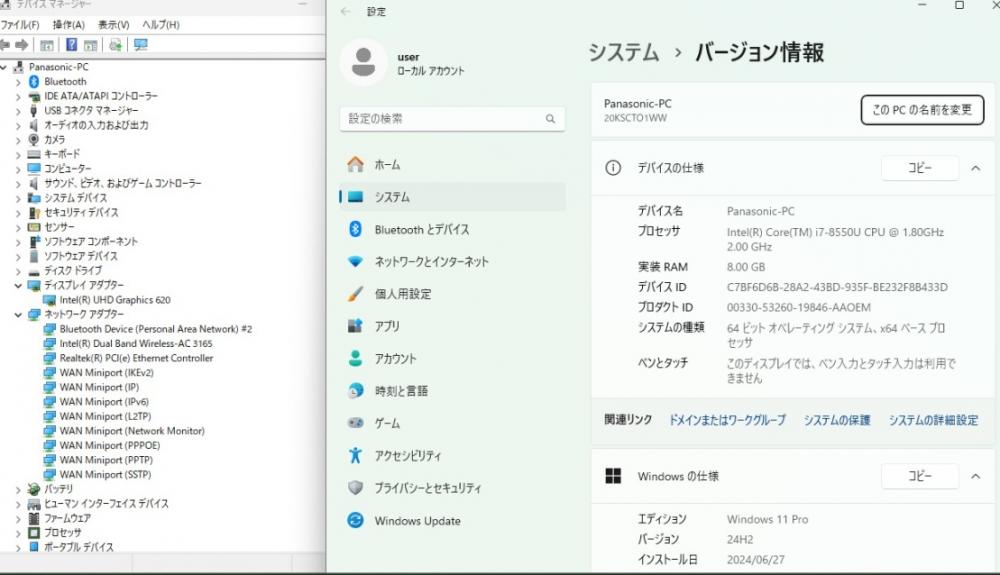Open ドメインまたはワークグループ link
The width and height of the screenshot is (1000, 575).
click(x=727, y=420)
